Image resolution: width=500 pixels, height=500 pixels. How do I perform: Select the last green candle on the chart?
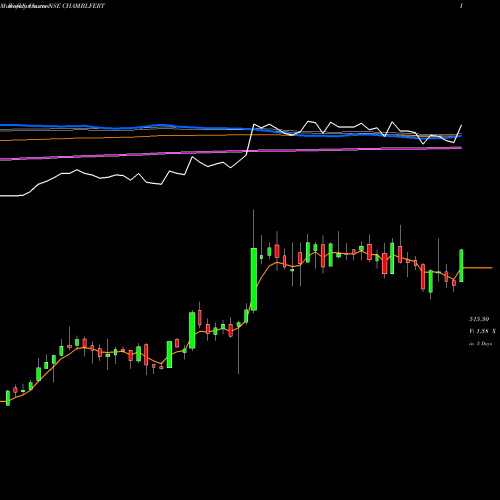[461, 265]
